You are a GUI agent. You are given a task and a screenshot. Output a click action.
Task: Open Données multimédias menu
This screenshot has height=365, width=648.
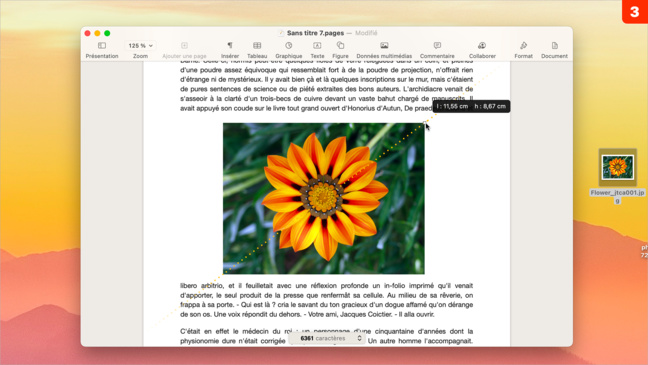click(384, 50)
